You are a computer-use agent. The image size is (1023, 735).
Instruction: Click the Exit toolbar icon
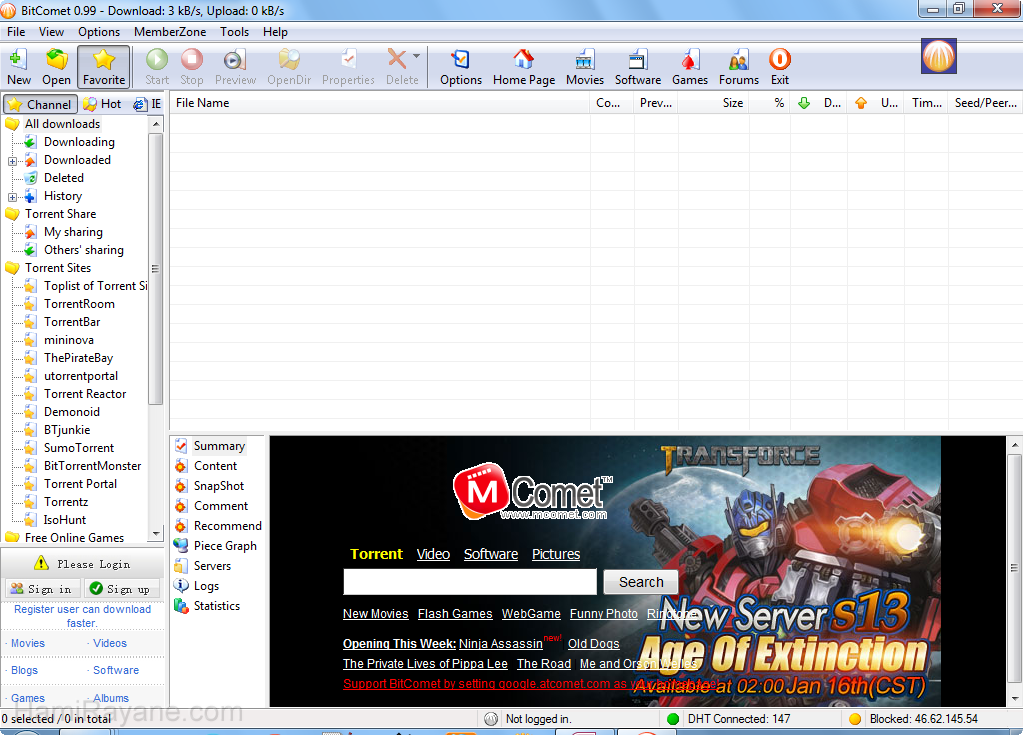780,67
